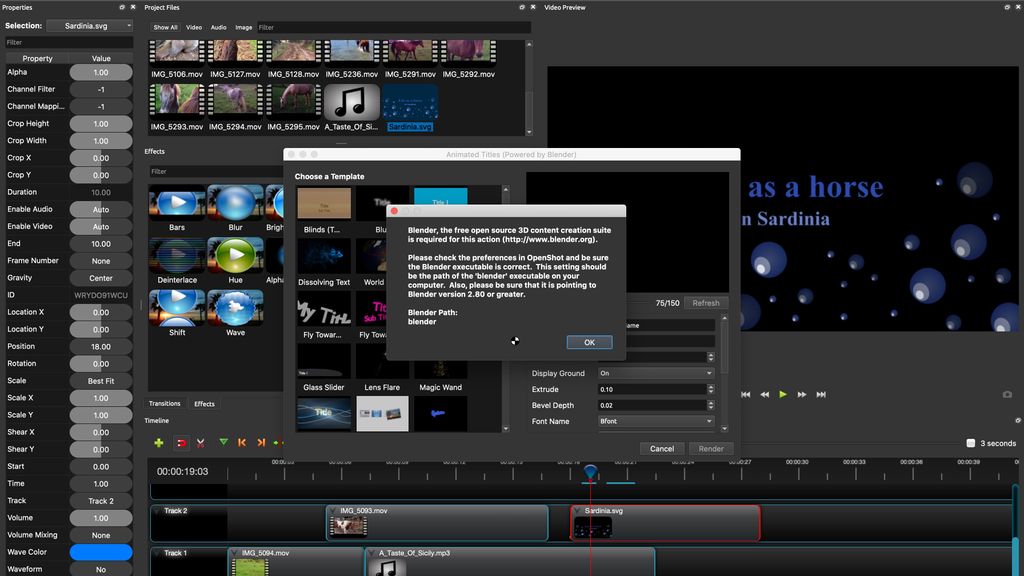Toggle the Show All filter button
Viewport: 1024px width, 576px height.
click(164, 27)
